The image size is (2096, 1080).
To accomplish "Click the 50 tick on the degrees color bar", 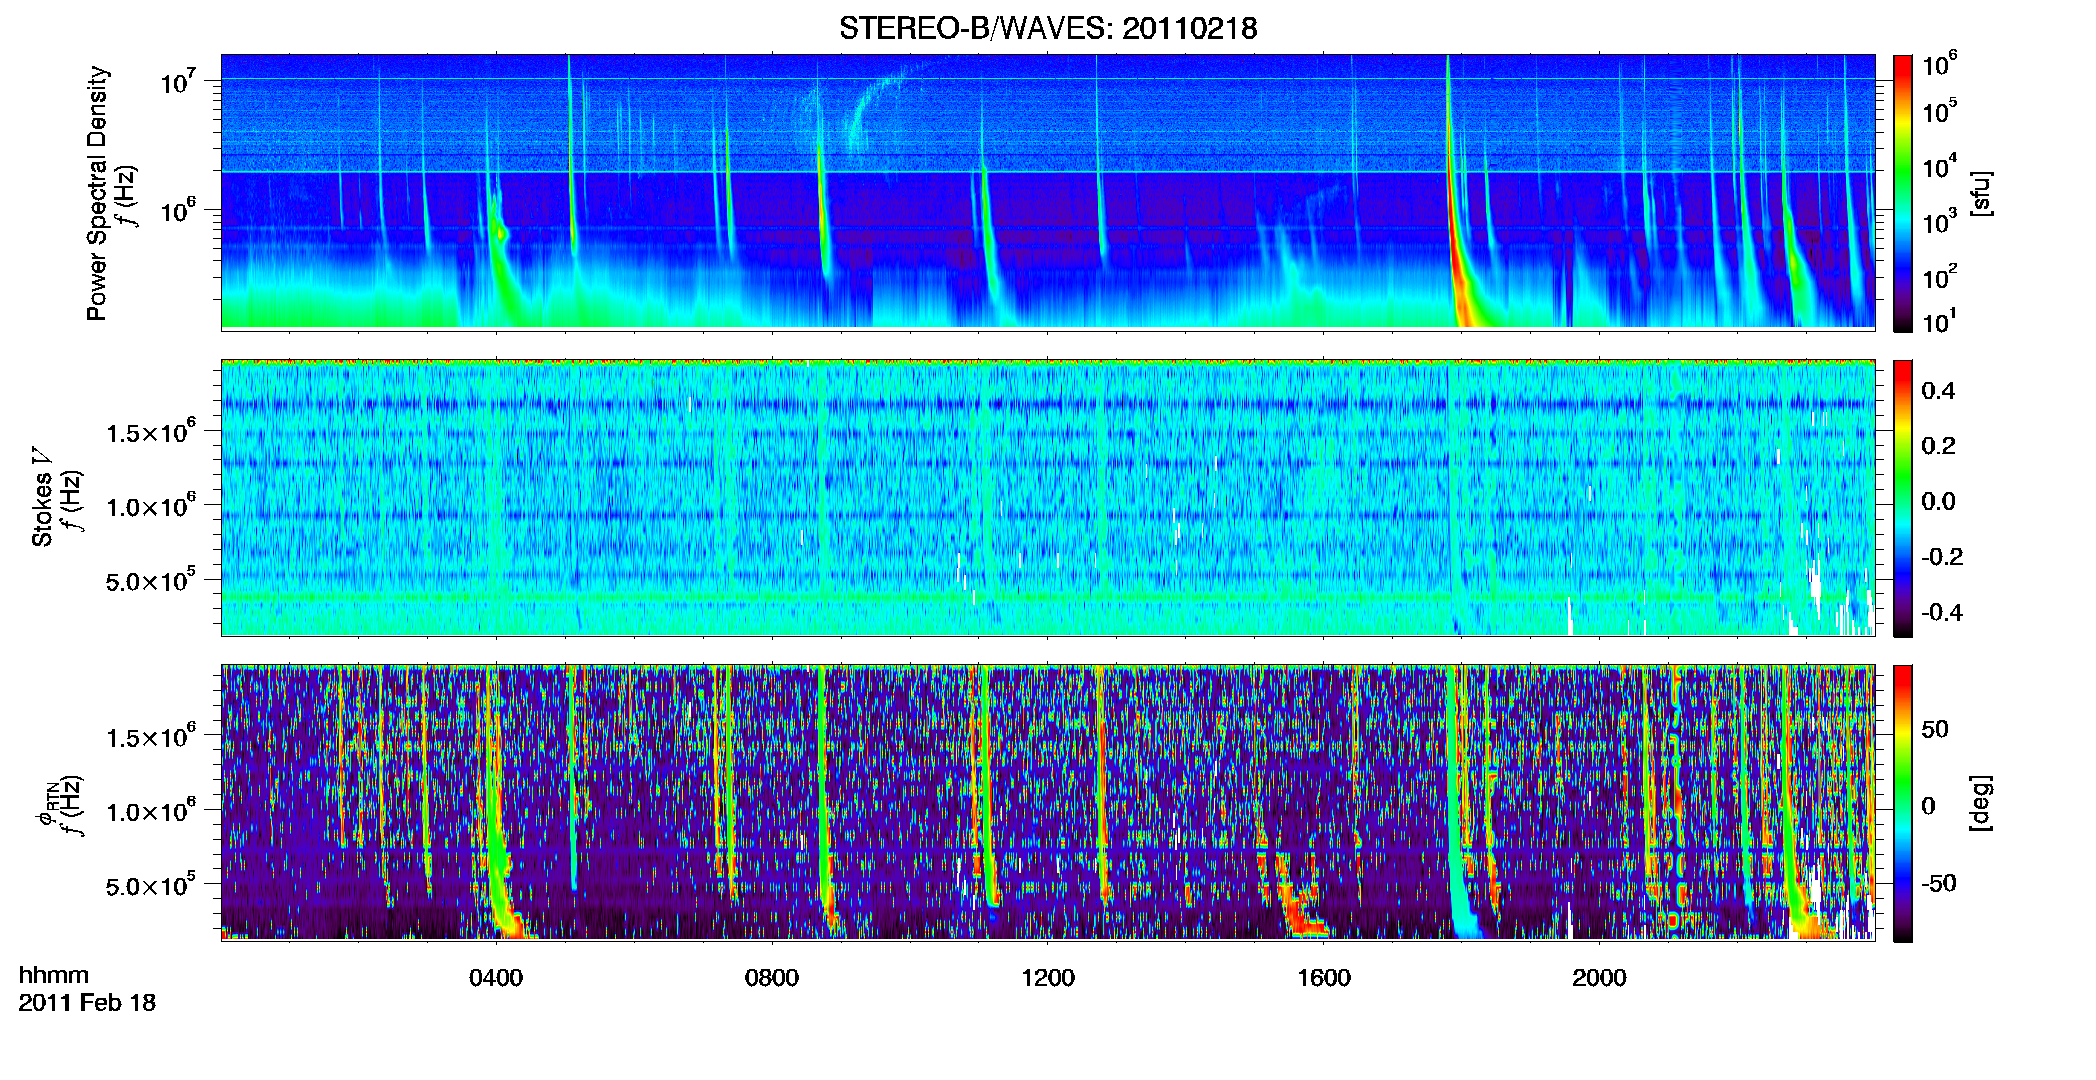I will click(x=1935, y=729).
